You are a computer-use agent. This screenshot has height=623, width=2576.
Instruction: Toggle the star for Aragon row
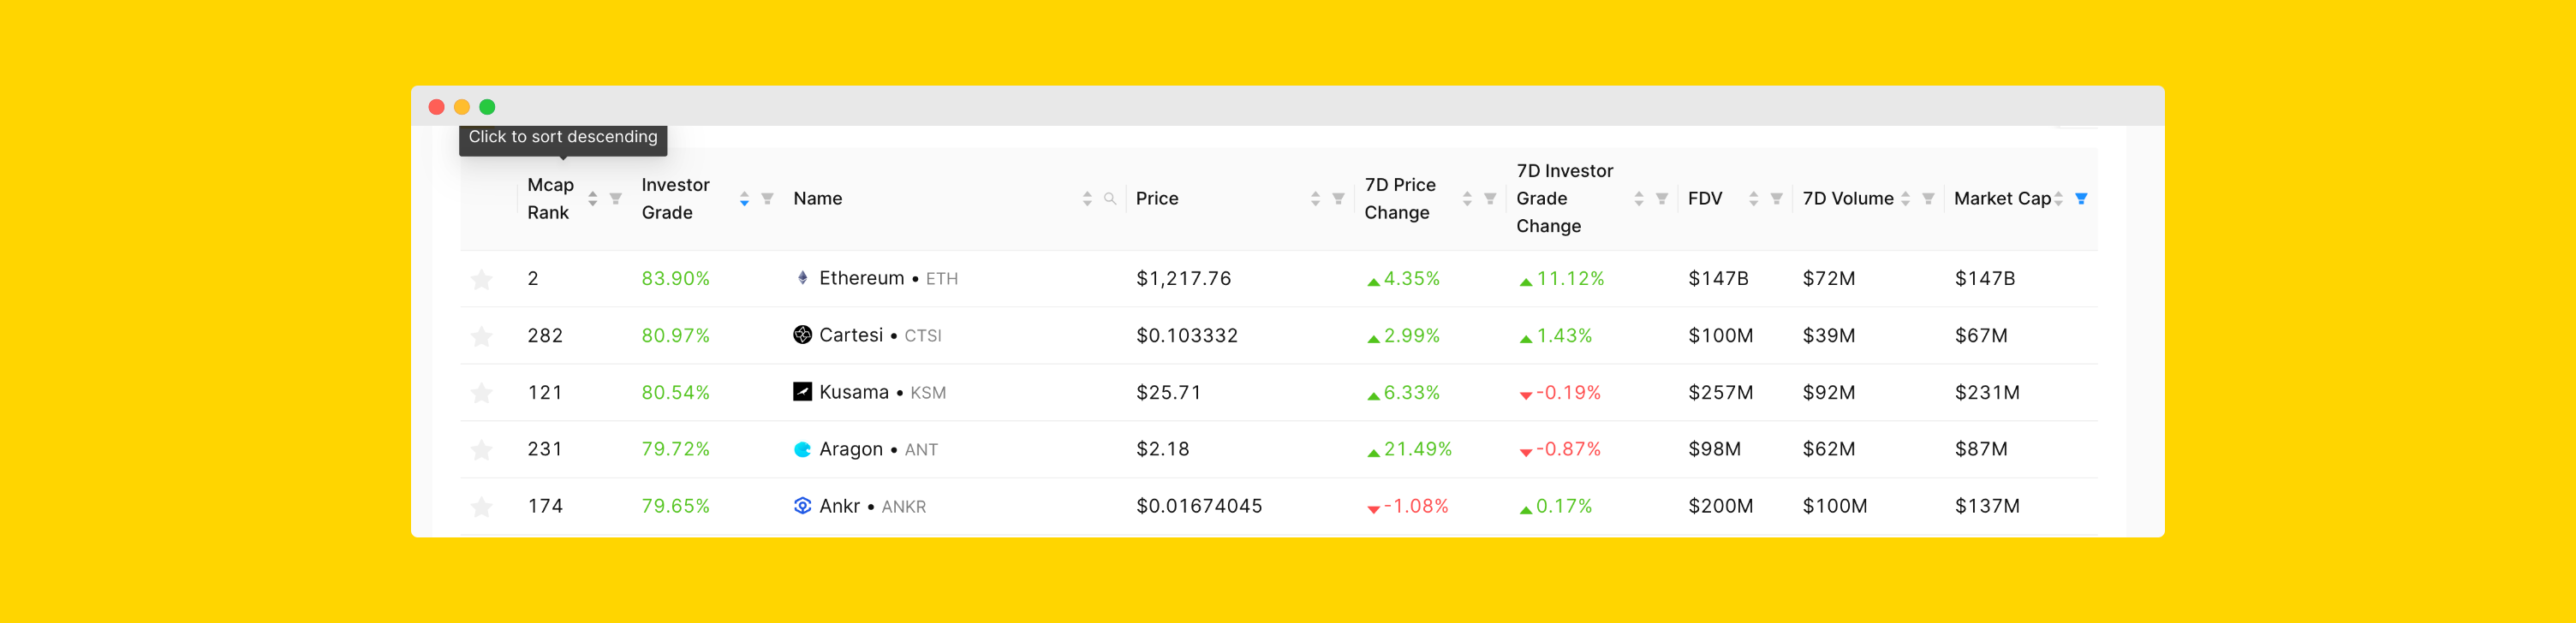pos(481,450)
